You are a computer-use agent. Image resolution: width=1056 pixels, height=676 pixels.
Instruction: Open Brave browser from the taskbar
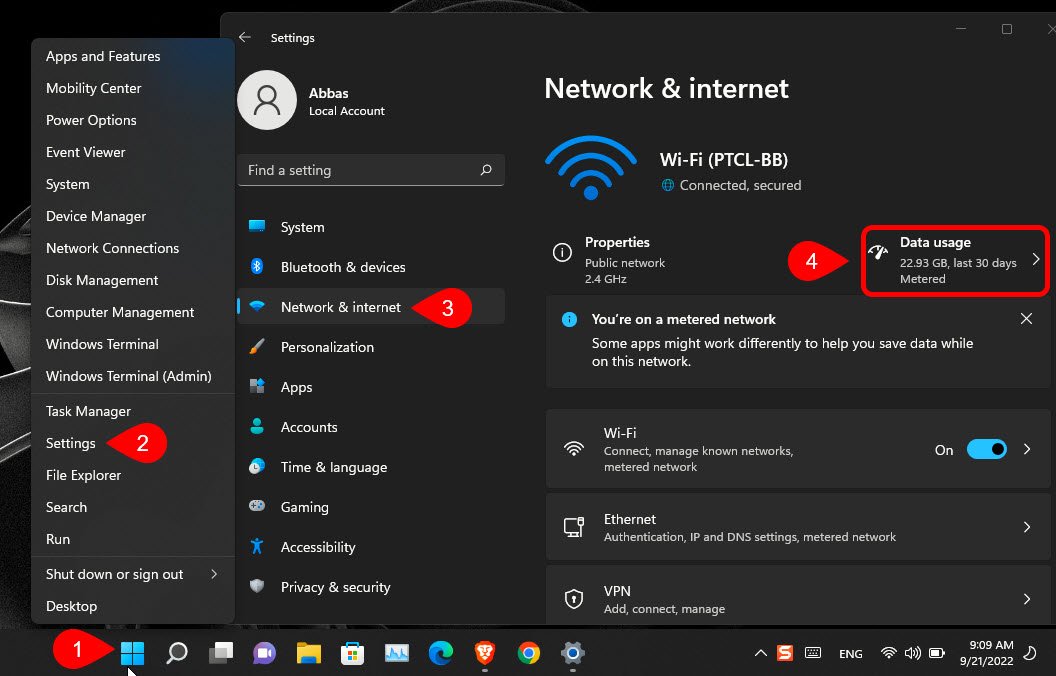point(484,653)
